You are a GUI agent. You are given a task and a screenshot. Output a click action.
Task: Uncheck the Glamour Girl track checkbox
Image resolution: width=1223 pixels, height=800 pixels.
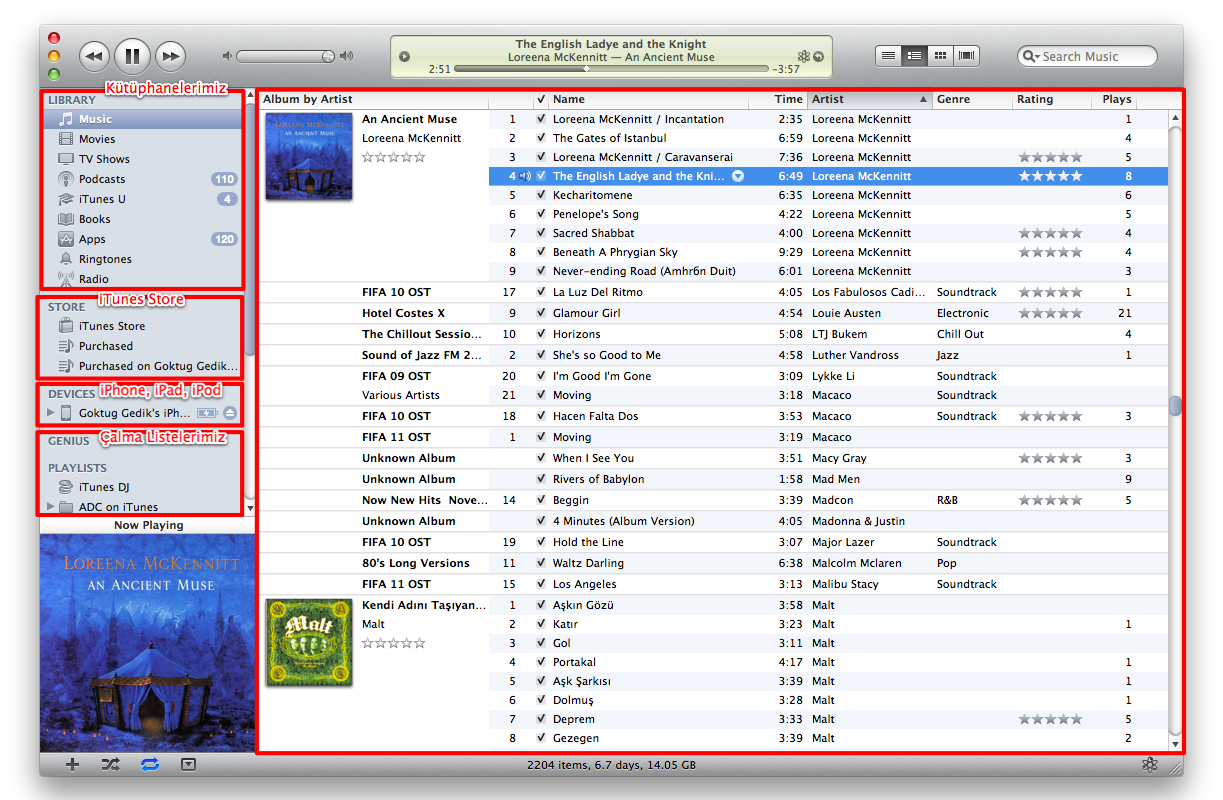click(541, 314)
